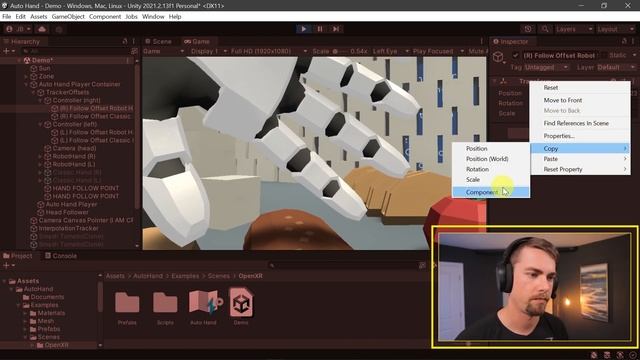Open the Demo scene row options menu
The width and height of the screenshot is (640, 360).
point(128,60)
